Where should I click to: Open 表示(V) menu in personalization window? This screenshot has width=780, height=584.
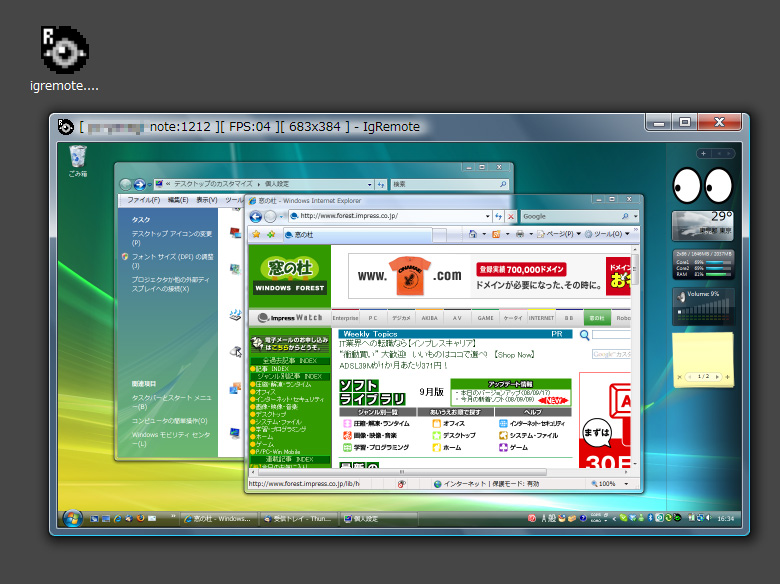click(x=206, y=200)
